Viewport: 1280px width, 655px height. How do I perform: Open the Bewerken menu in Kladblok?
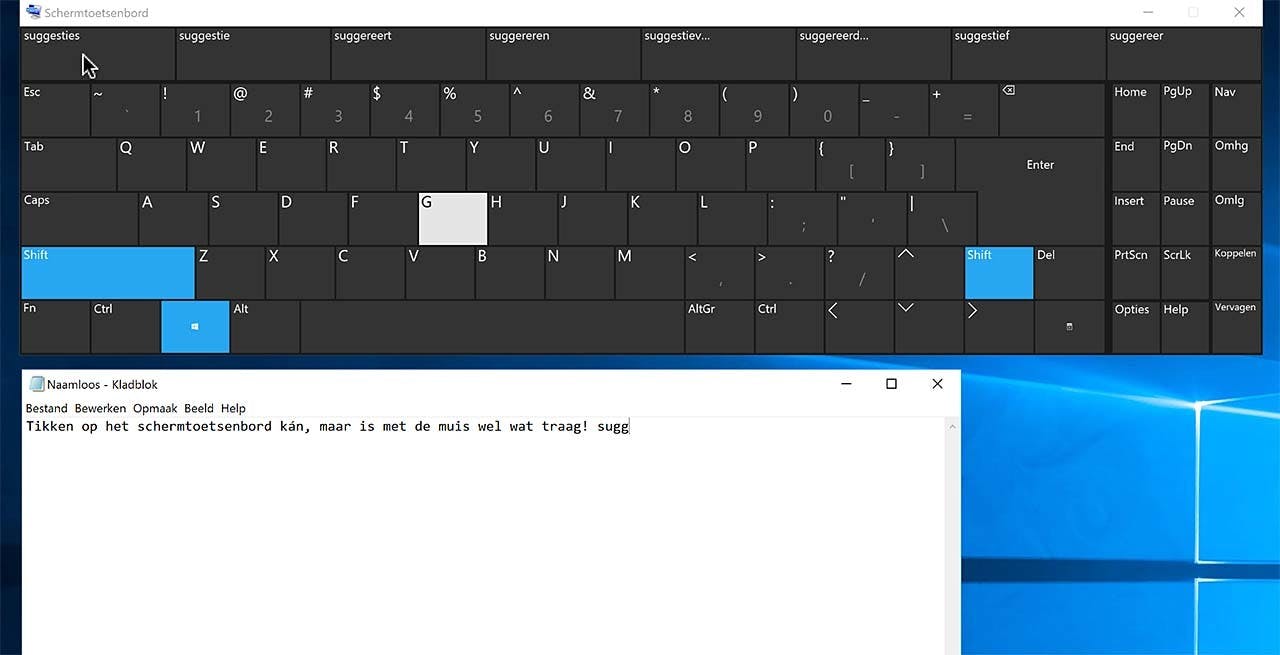[100, 408]
